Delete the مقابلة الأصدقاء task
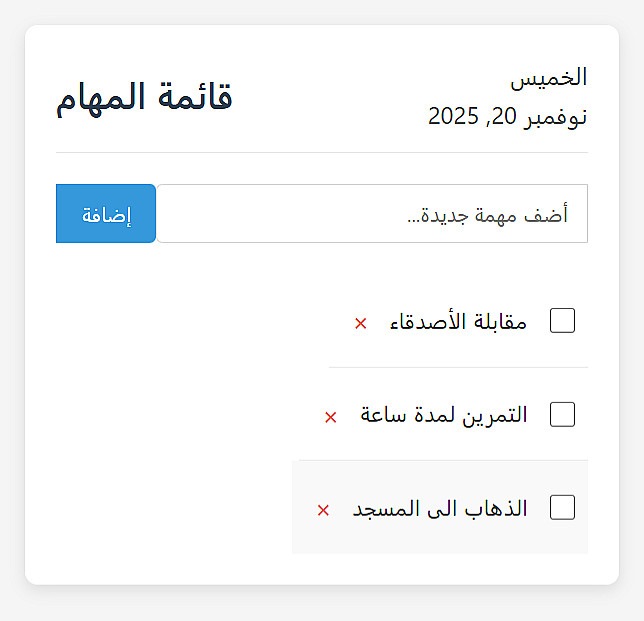The width and height of the screenshot is (644, 621). [x=361, y=323]
